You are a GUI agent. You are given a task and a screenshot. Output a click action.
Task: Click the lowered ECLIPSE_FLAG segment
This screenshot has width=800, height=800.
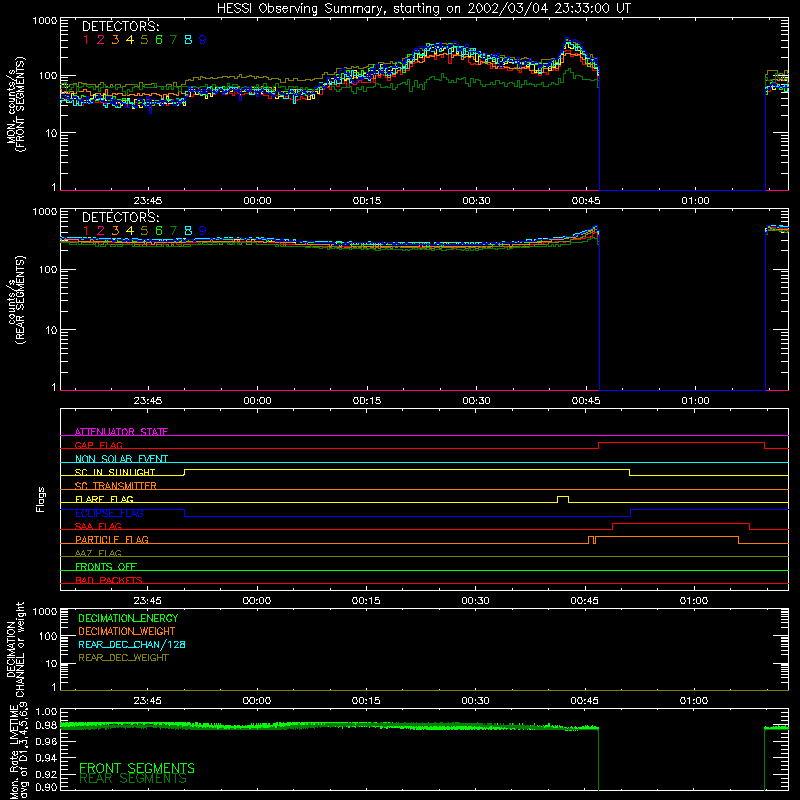(407, 516)
